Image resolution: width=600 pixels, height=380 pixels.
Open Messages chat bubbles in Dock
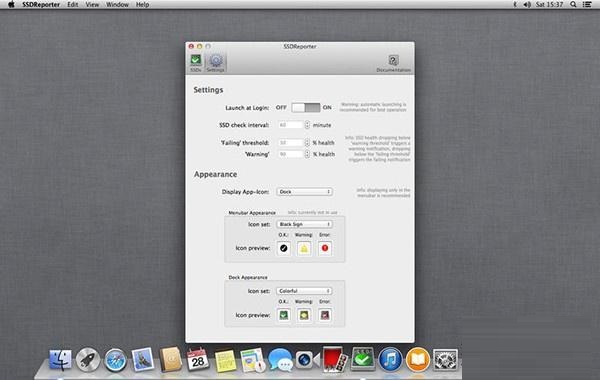click(x=280, y=360)
